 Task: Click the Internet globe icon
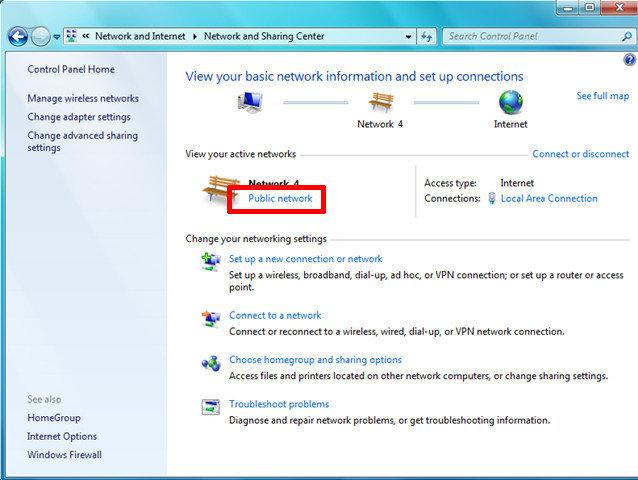click(x=511, y=102)
